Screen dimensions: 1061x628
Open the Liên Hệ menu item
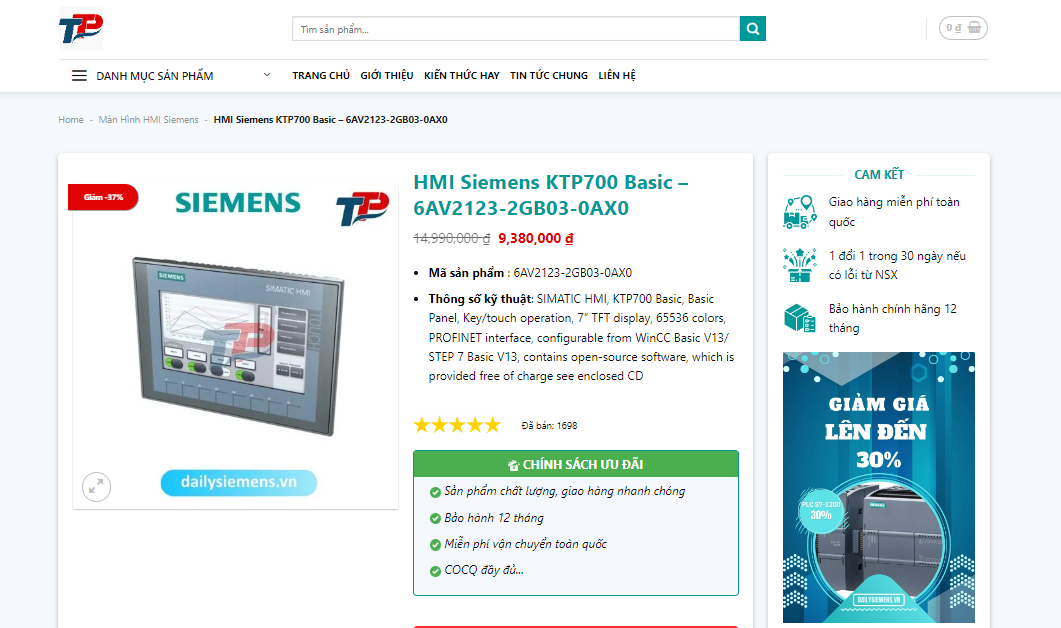click(x=617, y=76)
